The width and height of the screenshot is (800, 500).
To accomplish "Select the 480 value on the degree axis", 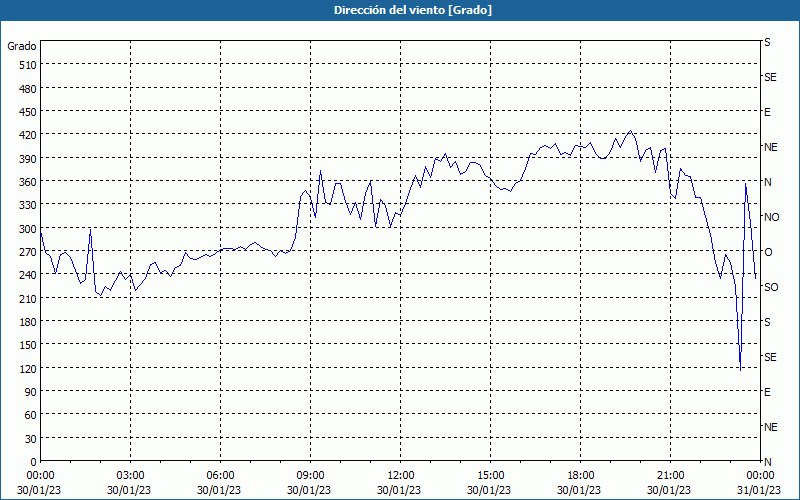I will [x=28, y=89].
